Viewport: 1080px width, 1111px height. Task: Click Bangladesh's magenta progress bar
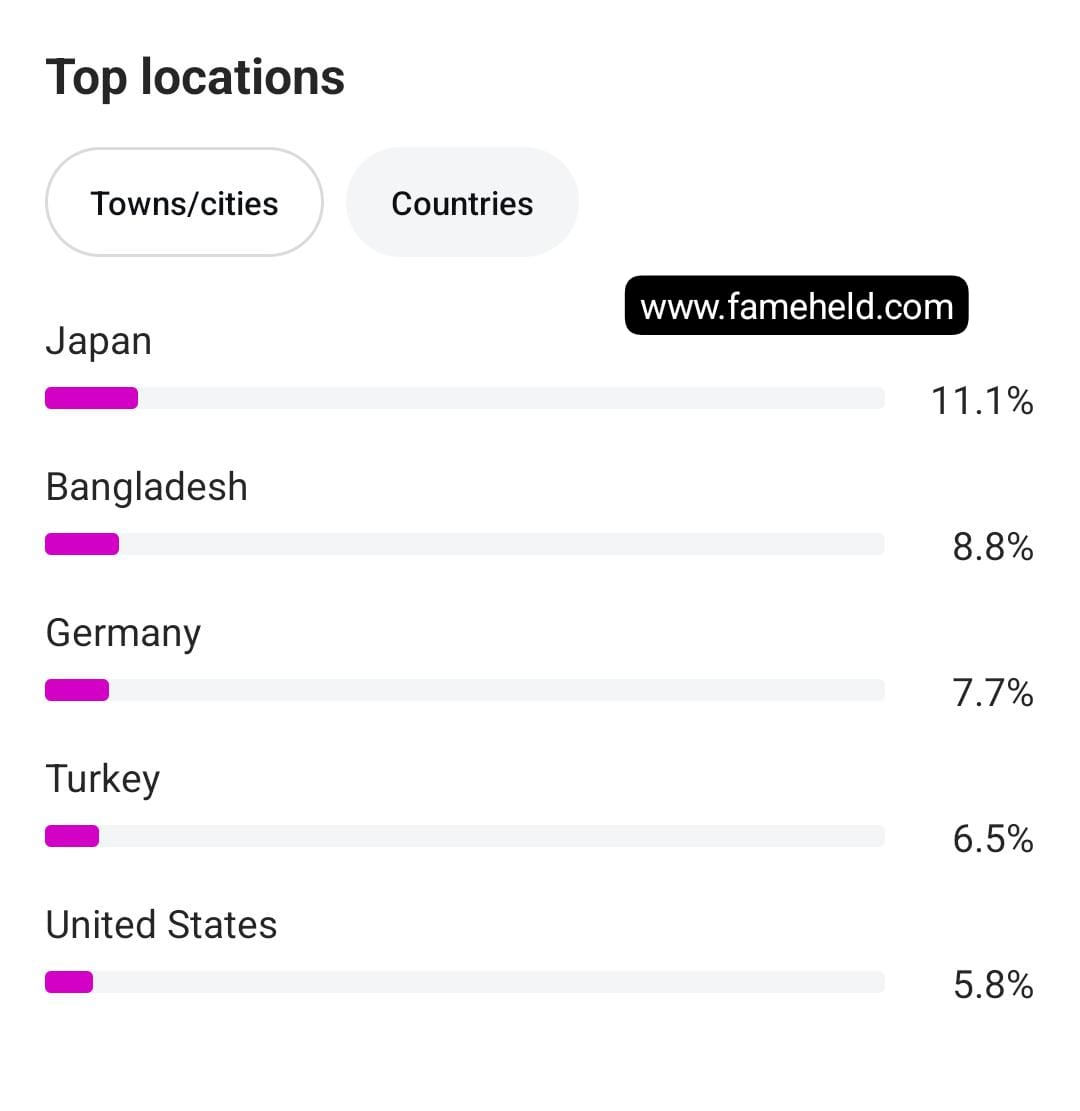pos(82,544)
